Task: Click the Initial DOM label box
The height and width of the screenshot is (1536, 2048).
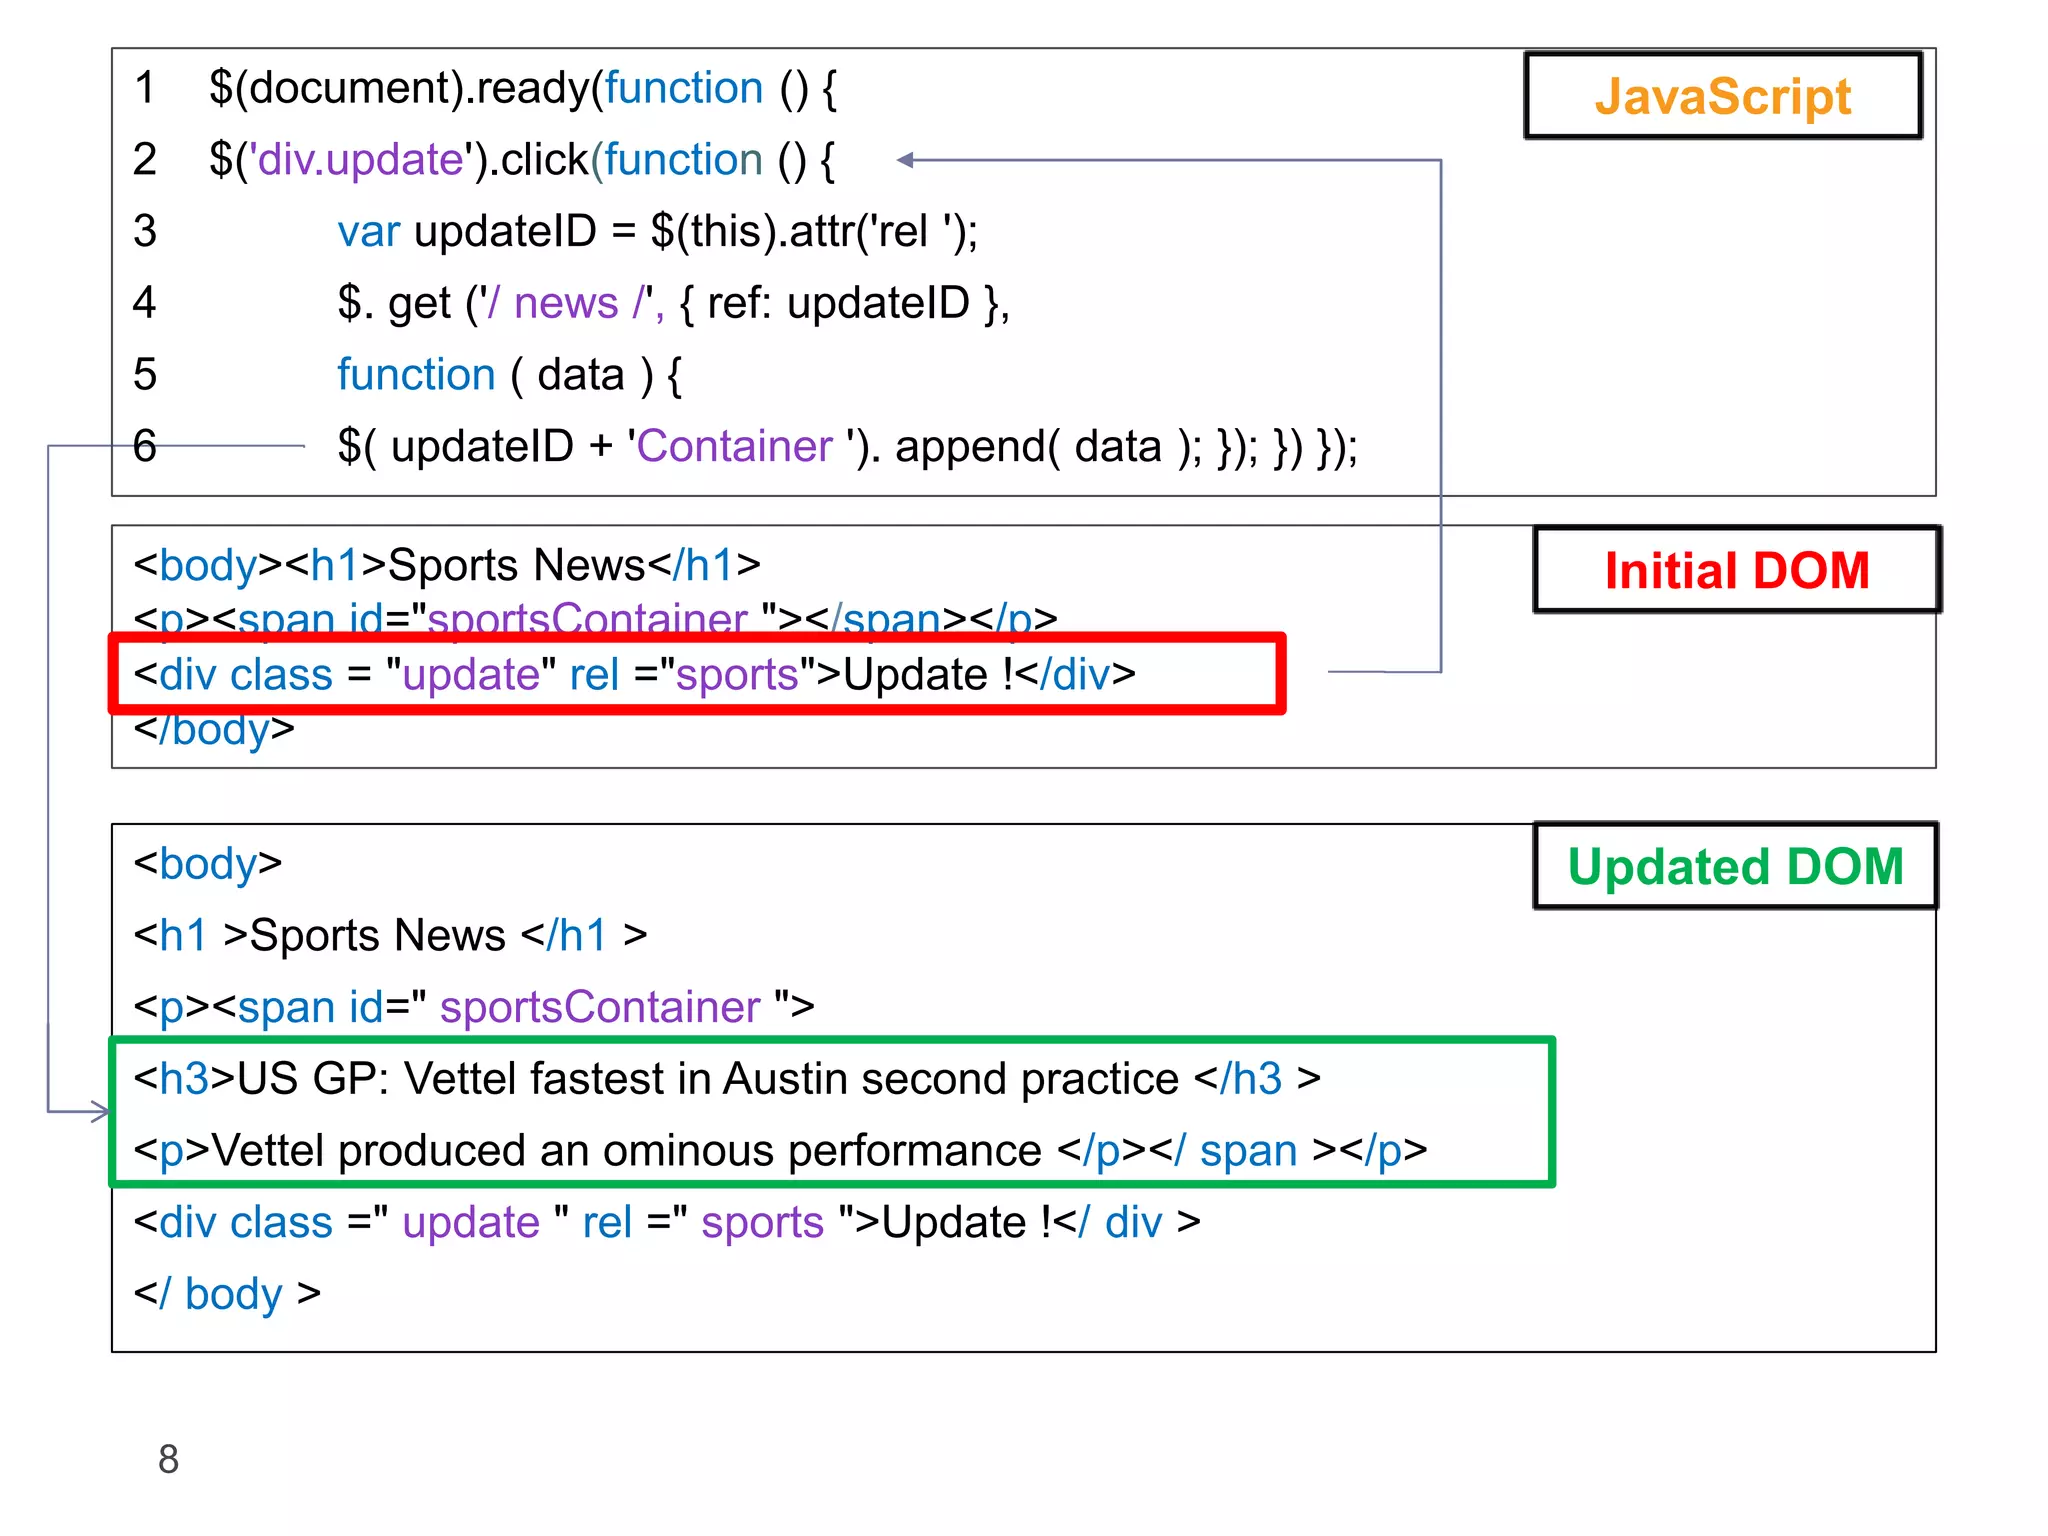Action: click(x=1736, y=570)
